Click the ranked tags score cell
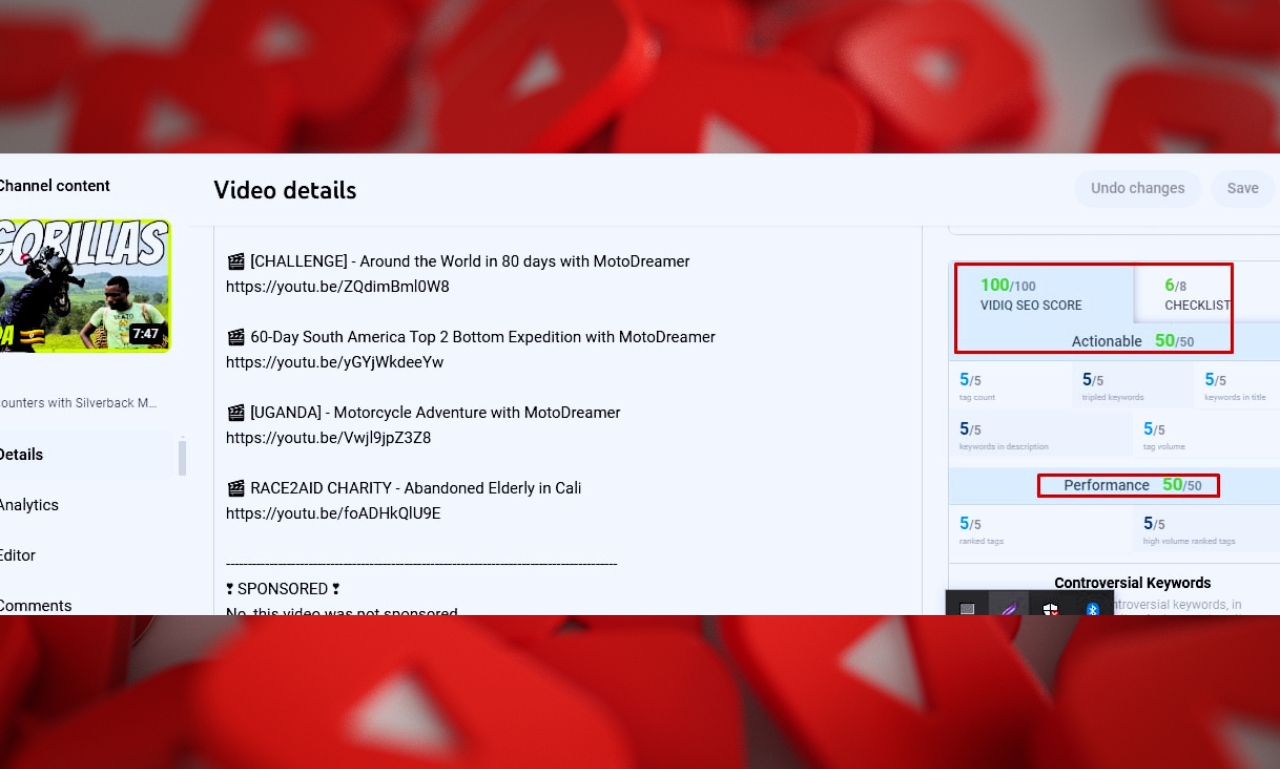This screenshot has width=1280, height=769. (x=1040, y=529)
